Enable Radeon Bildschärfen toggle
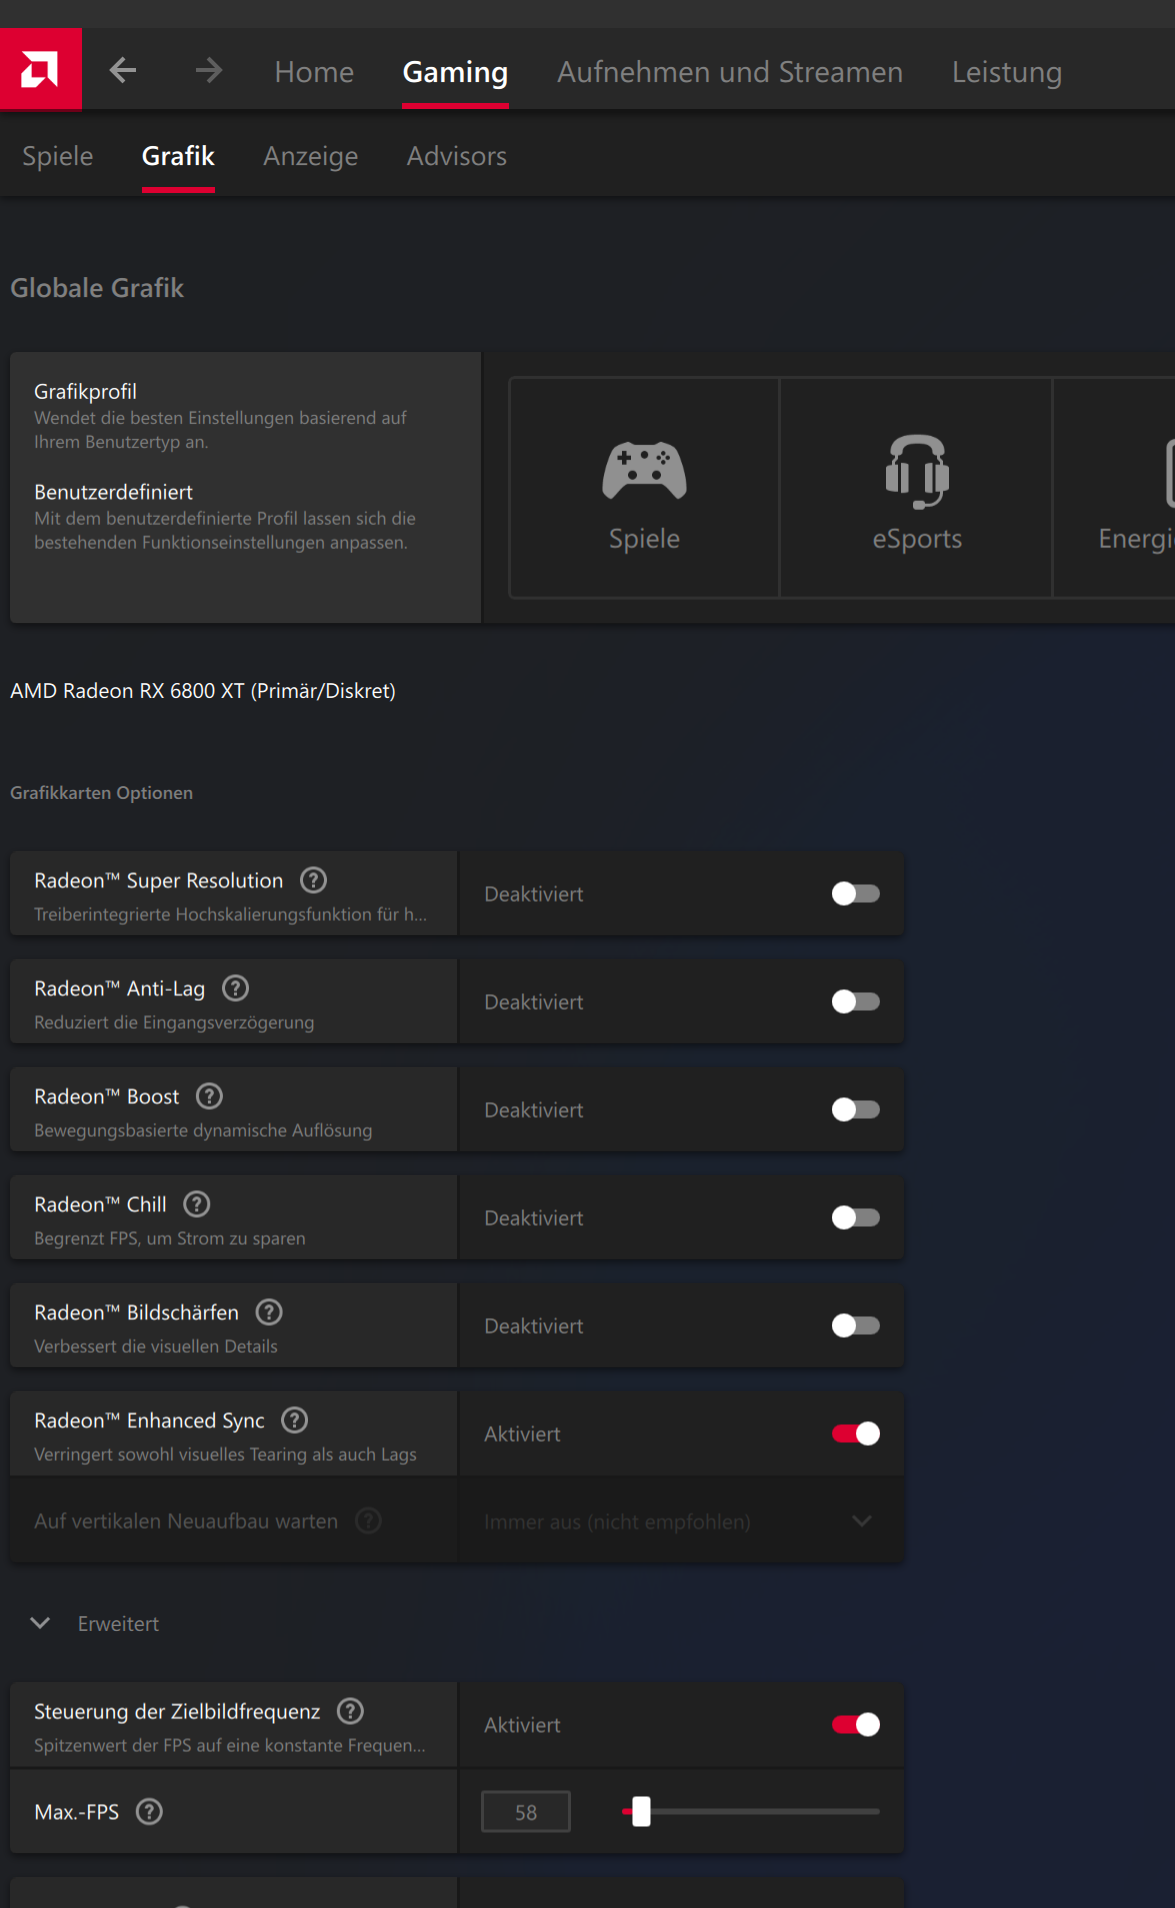This screenshot has width=1175, height=1908. coord(856,1325)
